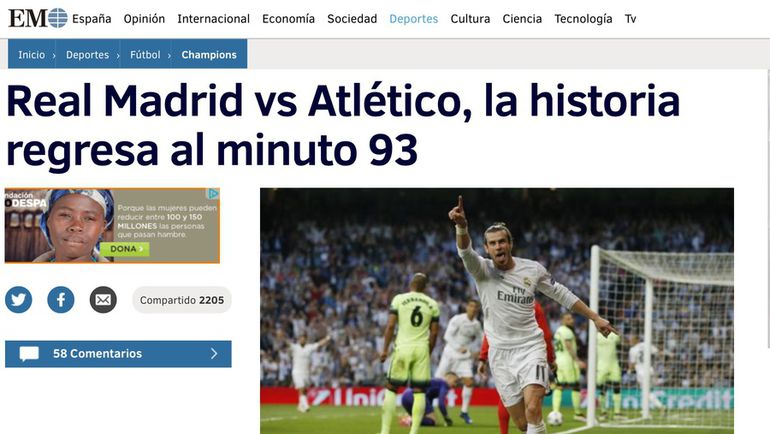
Task: Click the speech bubble comments icon
Action: pos(29,354)
